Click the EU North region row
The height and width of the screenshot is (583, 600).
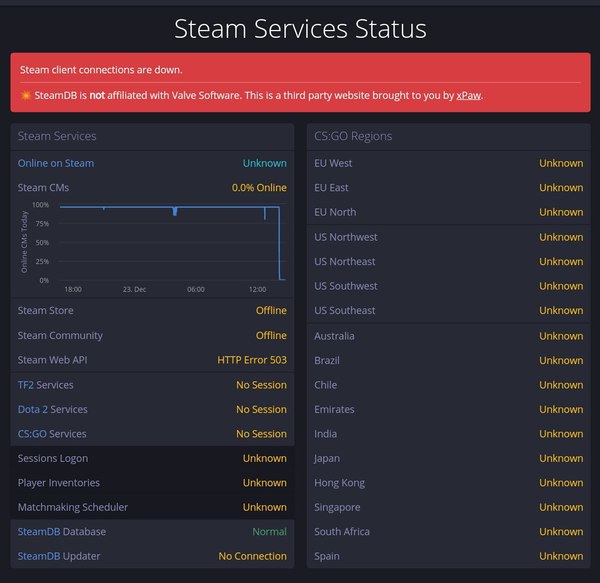point(448,212)
